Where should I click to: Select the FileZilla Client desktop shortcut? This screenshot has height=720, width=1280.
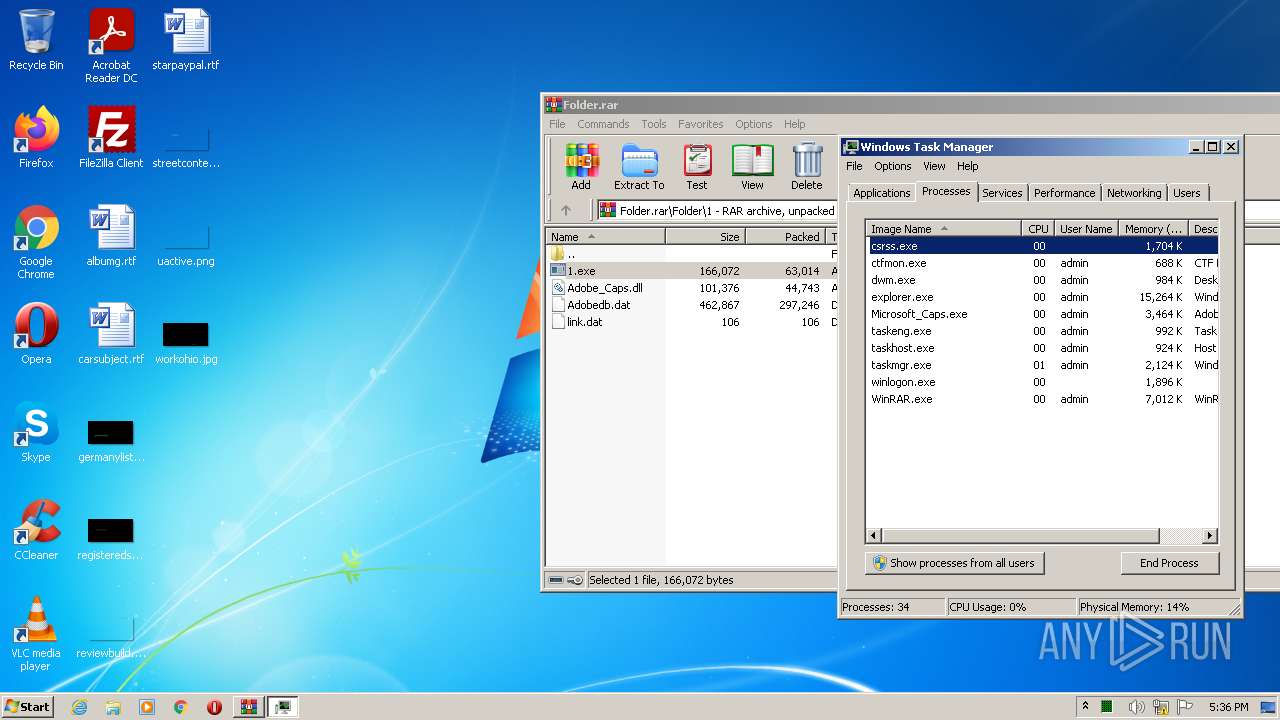[x=111, y=138]
